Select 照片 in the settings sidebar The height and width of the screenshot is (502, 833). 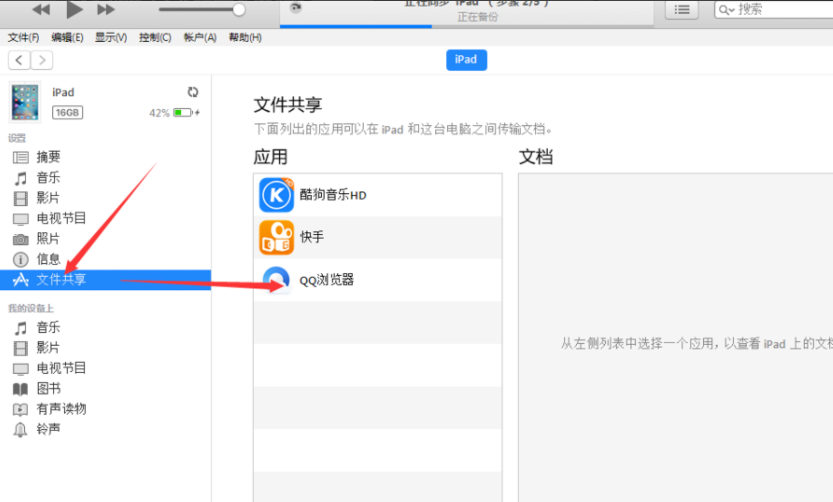point(48,239)
